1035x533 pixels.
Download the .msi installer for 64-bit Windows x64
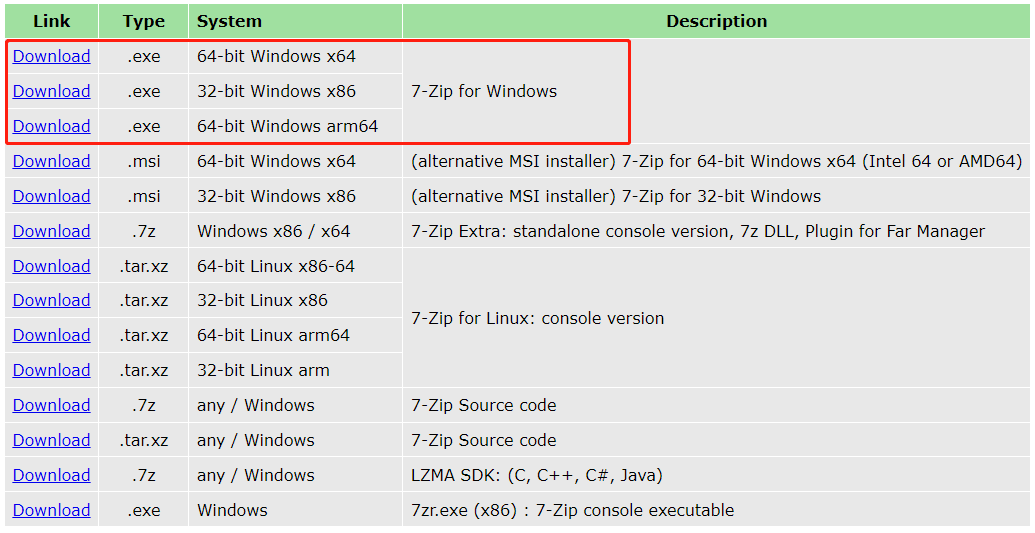[x=51, y=161]
